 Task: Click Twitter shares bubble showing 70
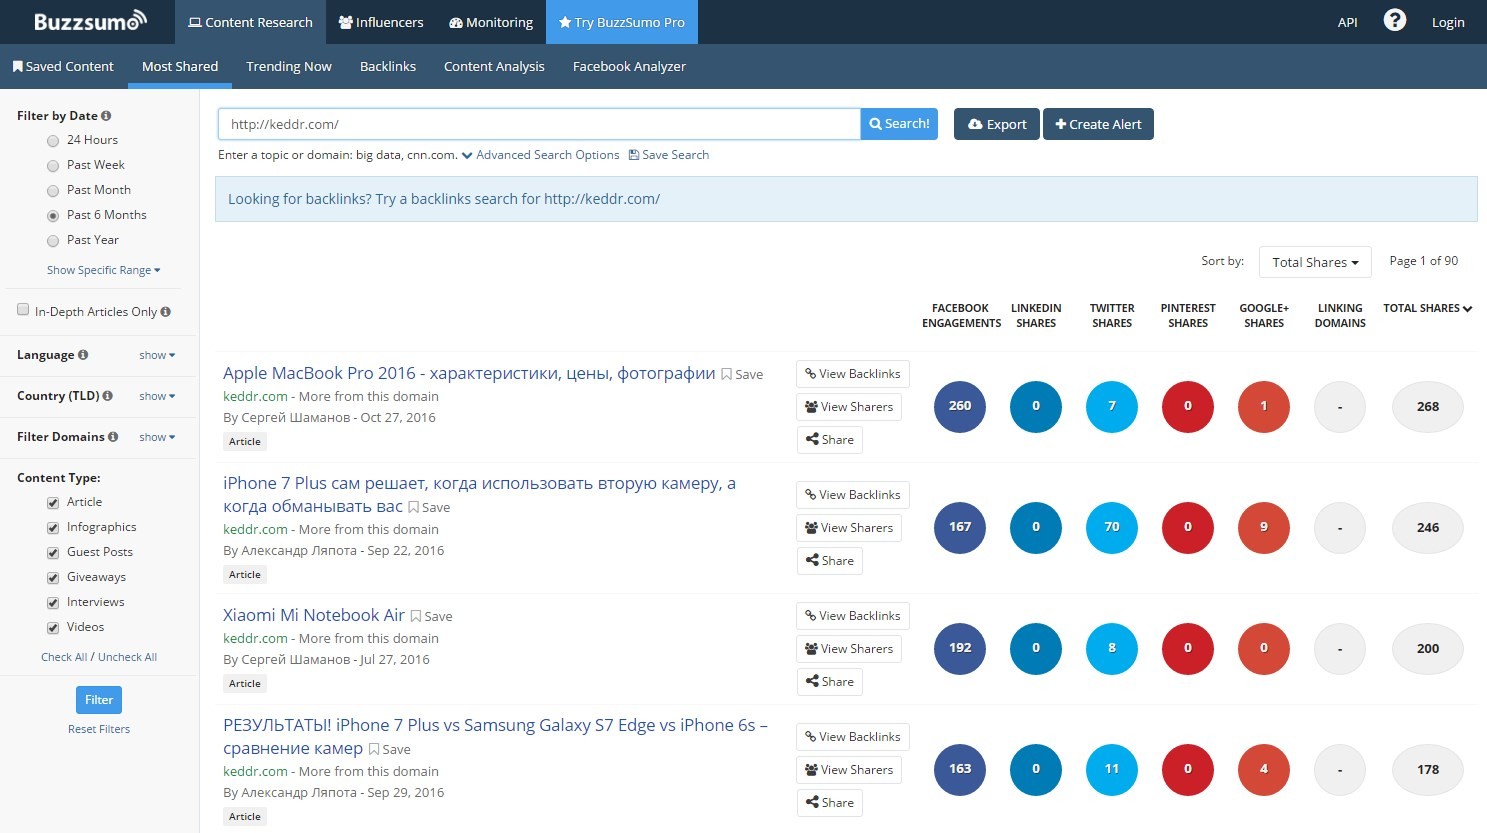pos(1112,527)
